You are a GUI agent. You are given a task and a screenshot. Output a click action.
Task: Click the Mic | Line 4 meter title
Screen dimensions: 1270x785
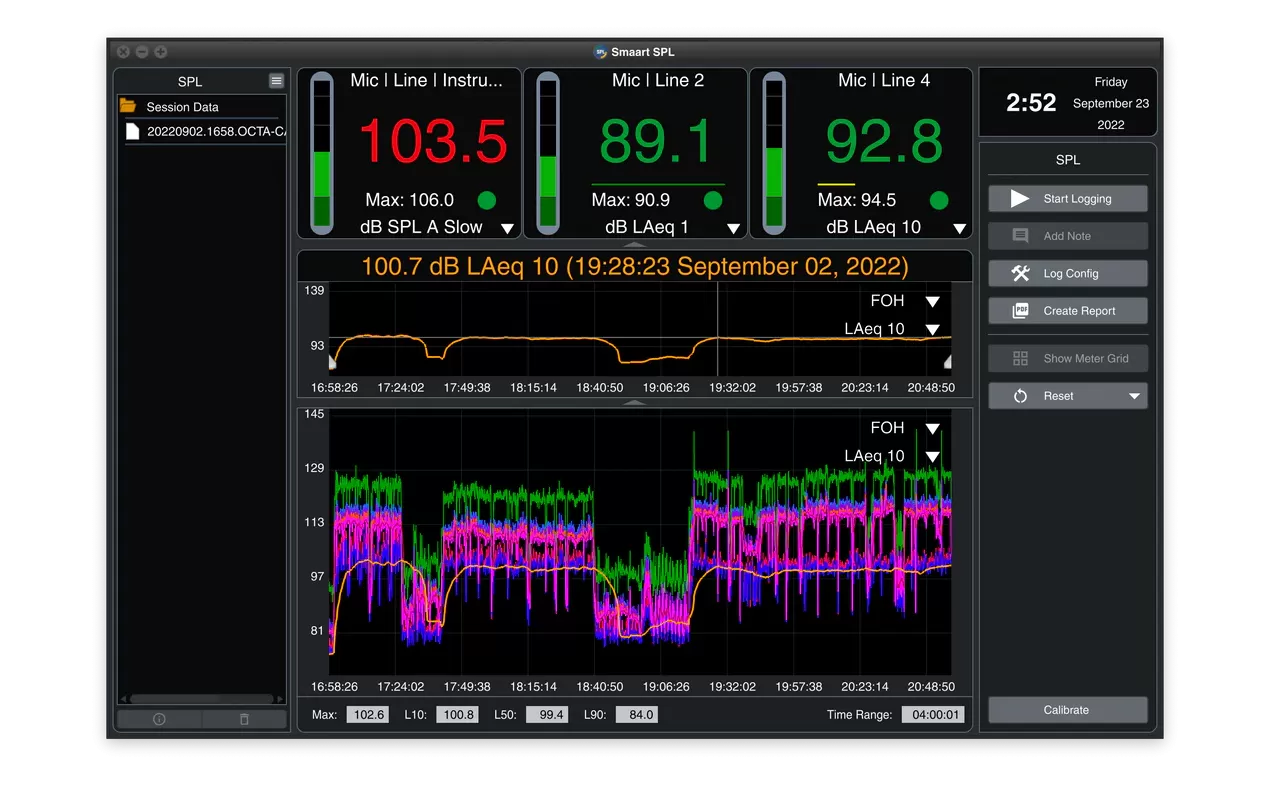coord(884,81)
